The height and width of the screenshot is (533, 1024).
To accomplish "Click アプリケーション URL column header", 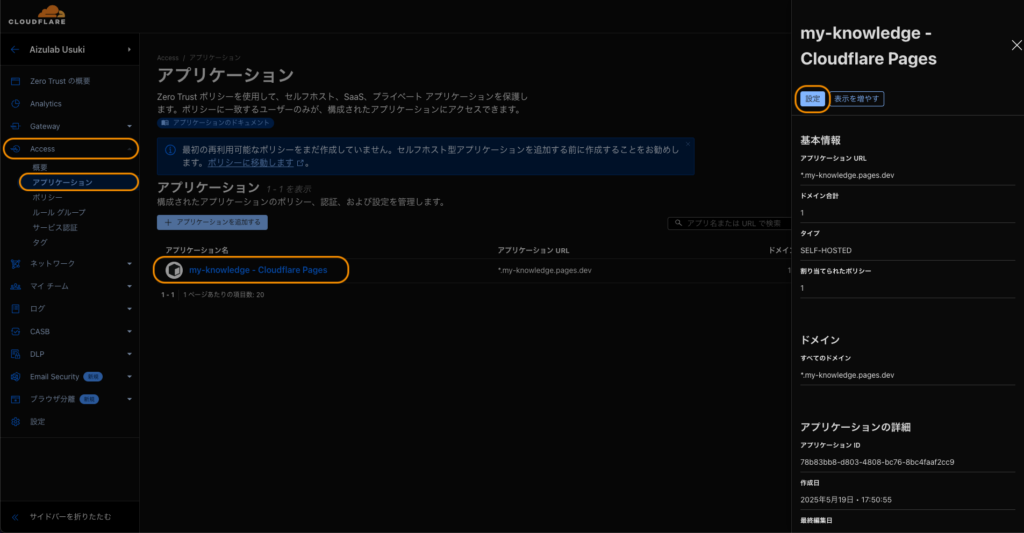I will pos(534,250).
